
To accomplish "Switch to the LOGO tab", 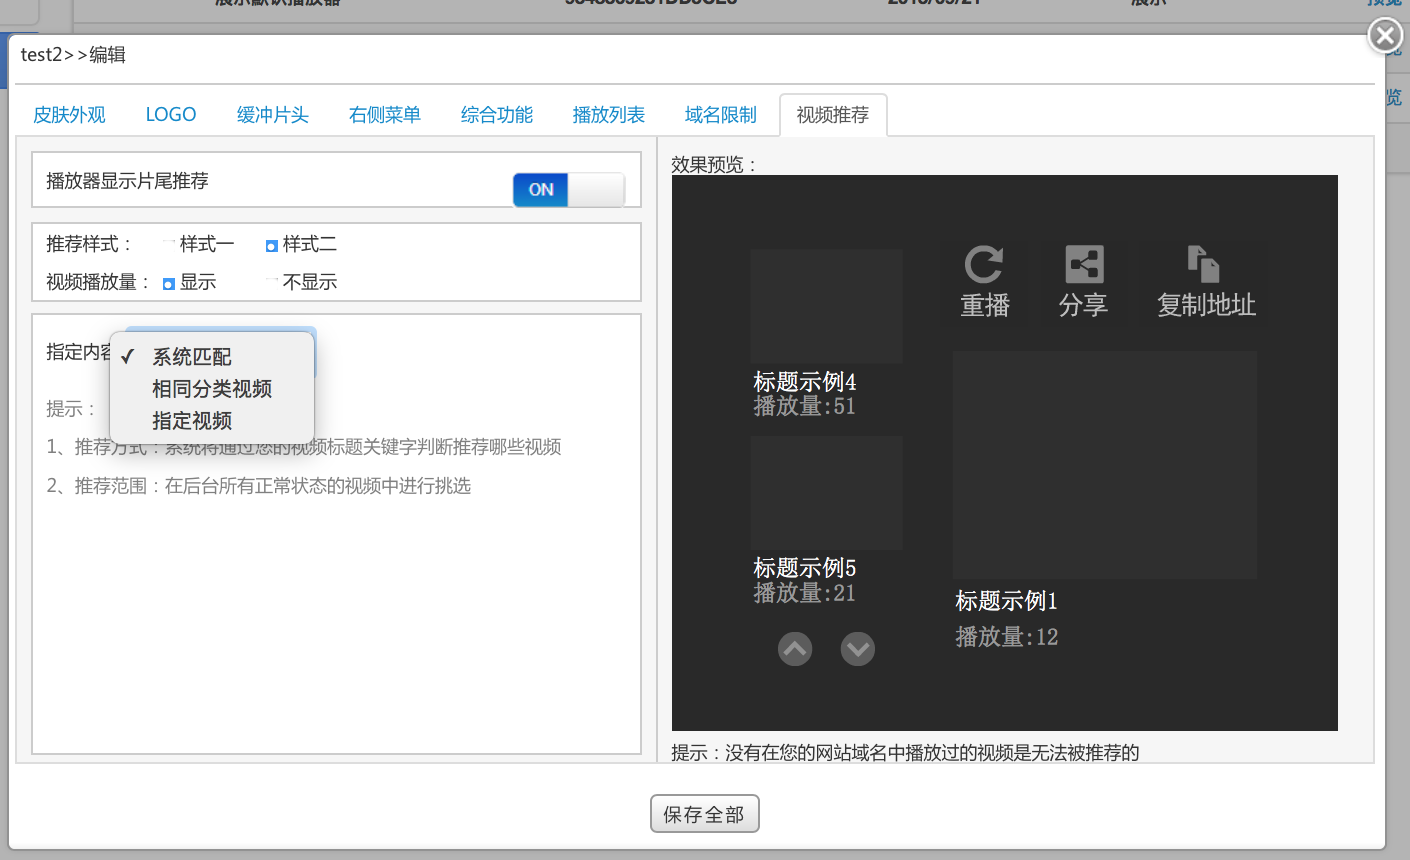I will pyautogui.click(x=171, y=115).
